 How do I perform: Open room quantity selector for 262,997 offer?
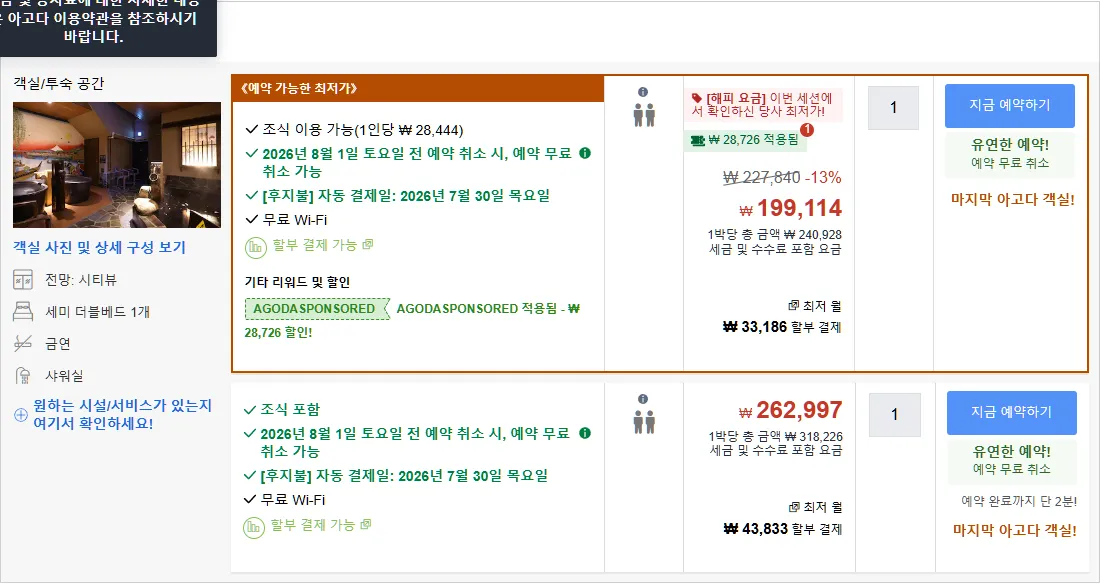(894, 415)
